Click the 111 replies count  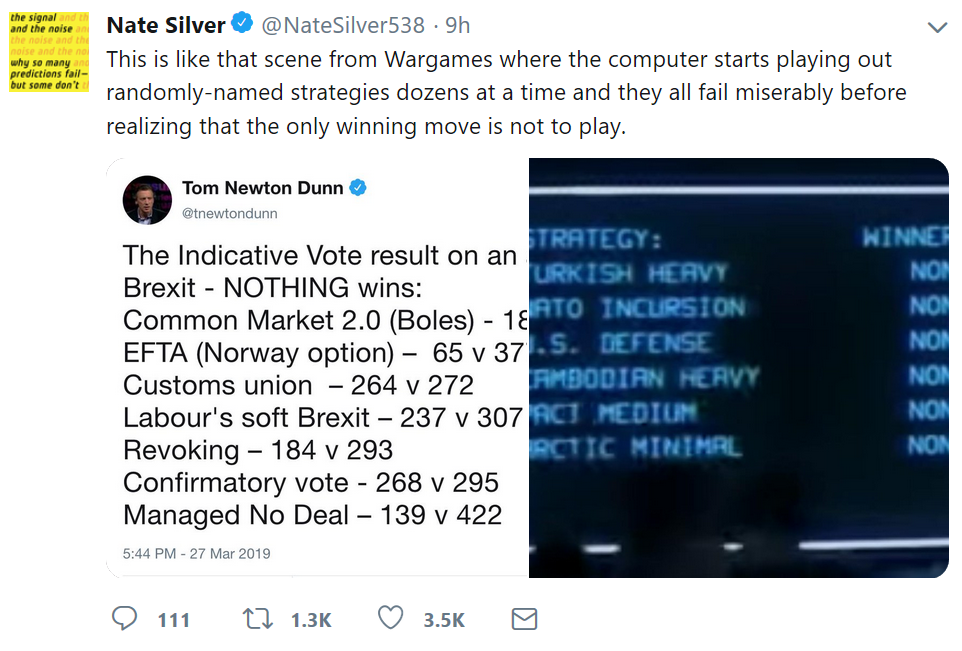coord(174,620)
